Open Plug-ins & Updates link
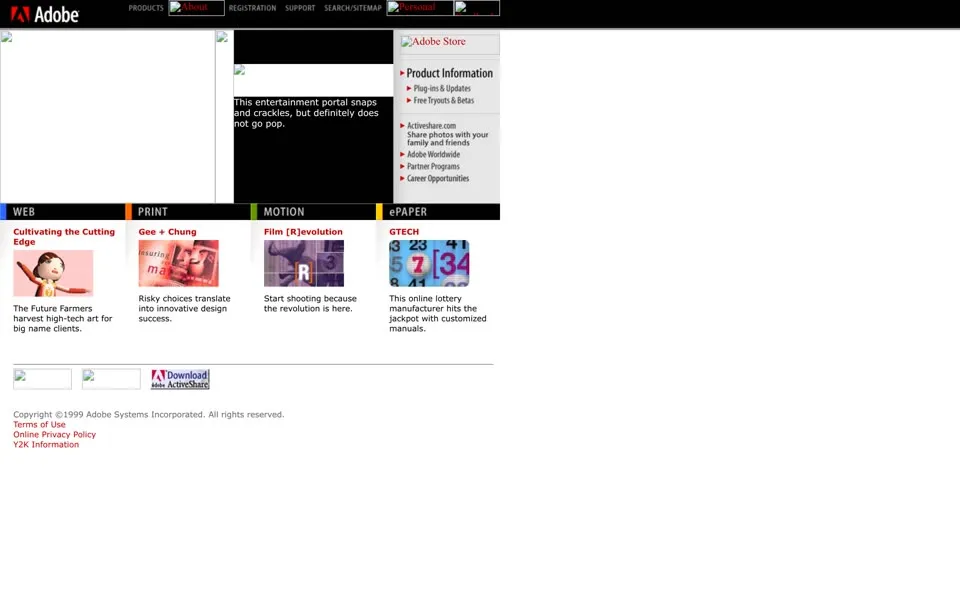Screen dimensions: 960x600 (442, 88)
